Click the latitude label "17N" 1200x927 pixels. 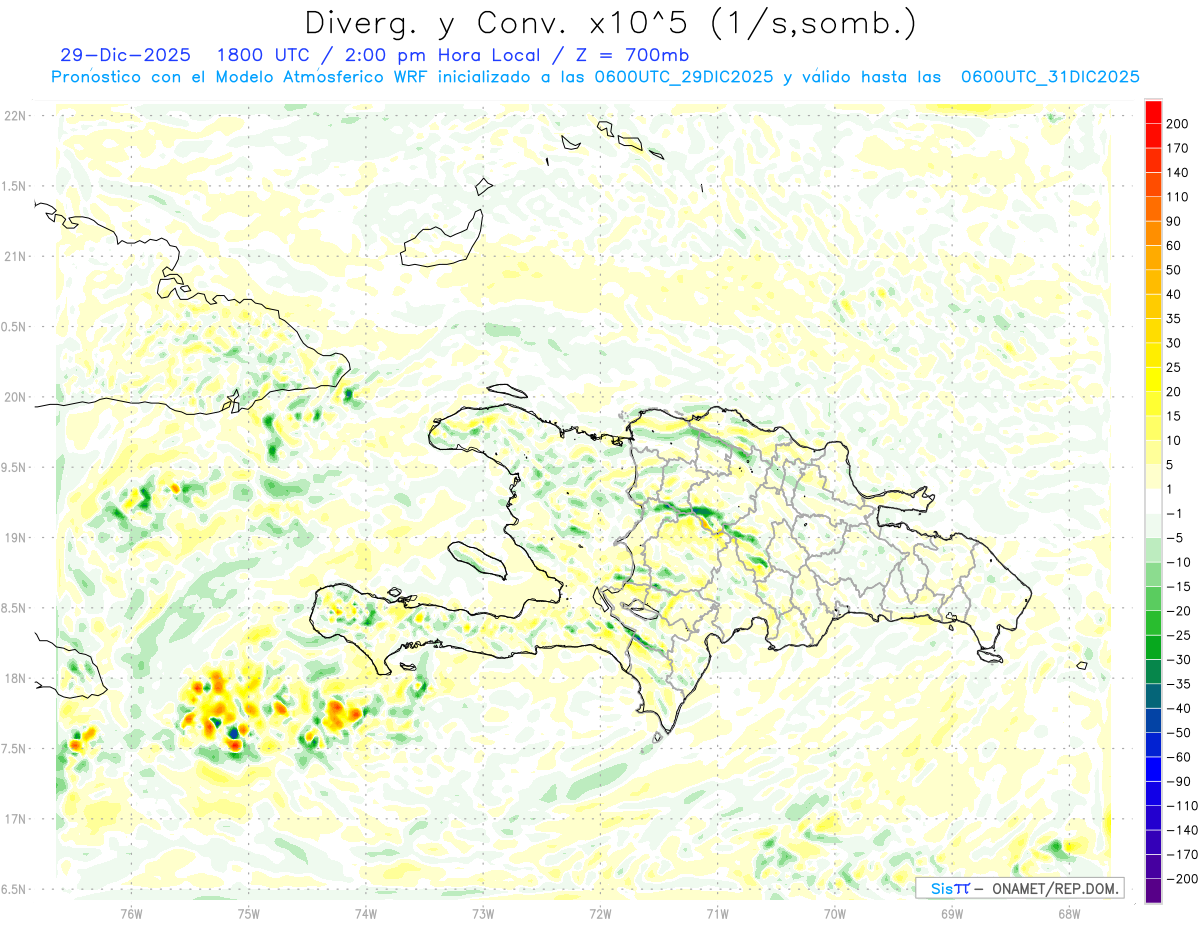[x=15, y=819]
